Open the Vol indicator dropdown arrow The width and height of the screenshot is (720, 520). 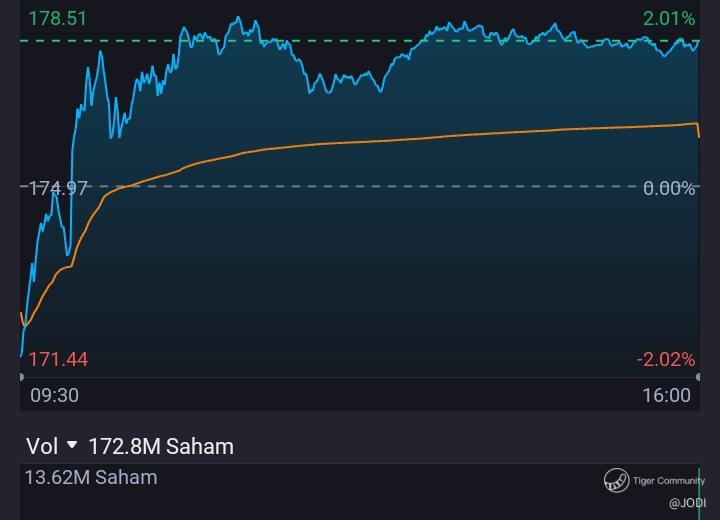[x=72, y=446]
